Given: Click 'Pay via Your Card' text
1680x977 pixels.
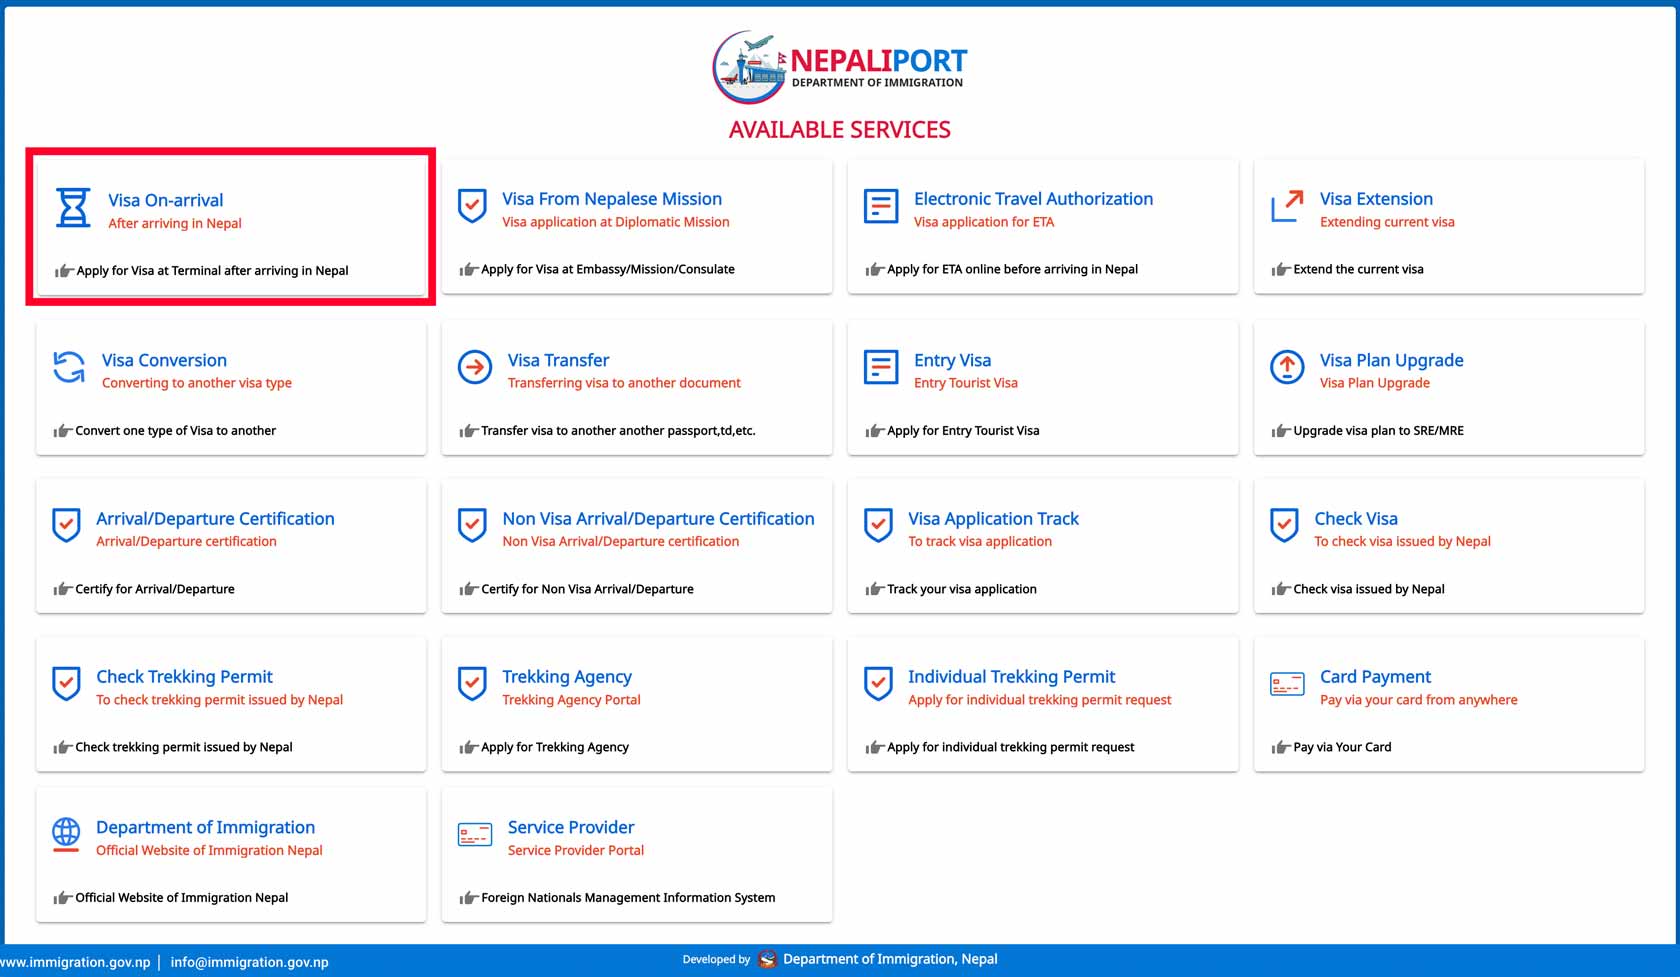Looking at the screenshot, I should click(1342, 747).
